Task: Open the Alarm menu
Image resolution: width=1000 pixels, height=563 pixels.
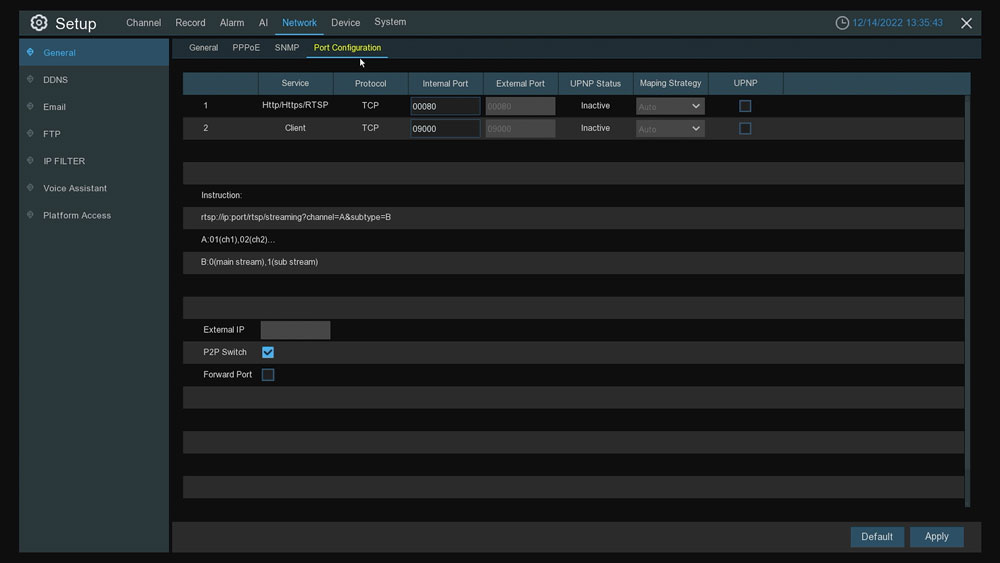Action: click(x=232, y=22)
